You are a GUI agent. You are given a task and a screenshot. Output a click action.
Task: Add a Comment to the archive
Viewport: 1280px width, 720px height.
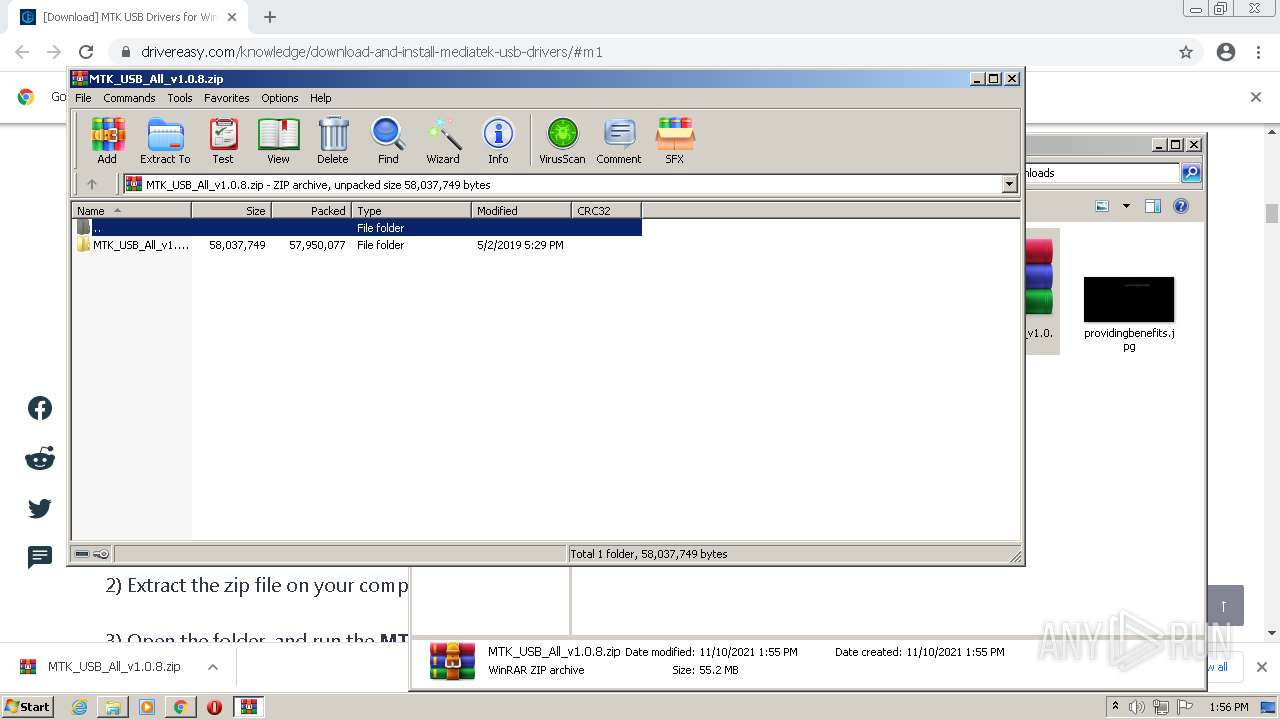[x=619, y=140]
